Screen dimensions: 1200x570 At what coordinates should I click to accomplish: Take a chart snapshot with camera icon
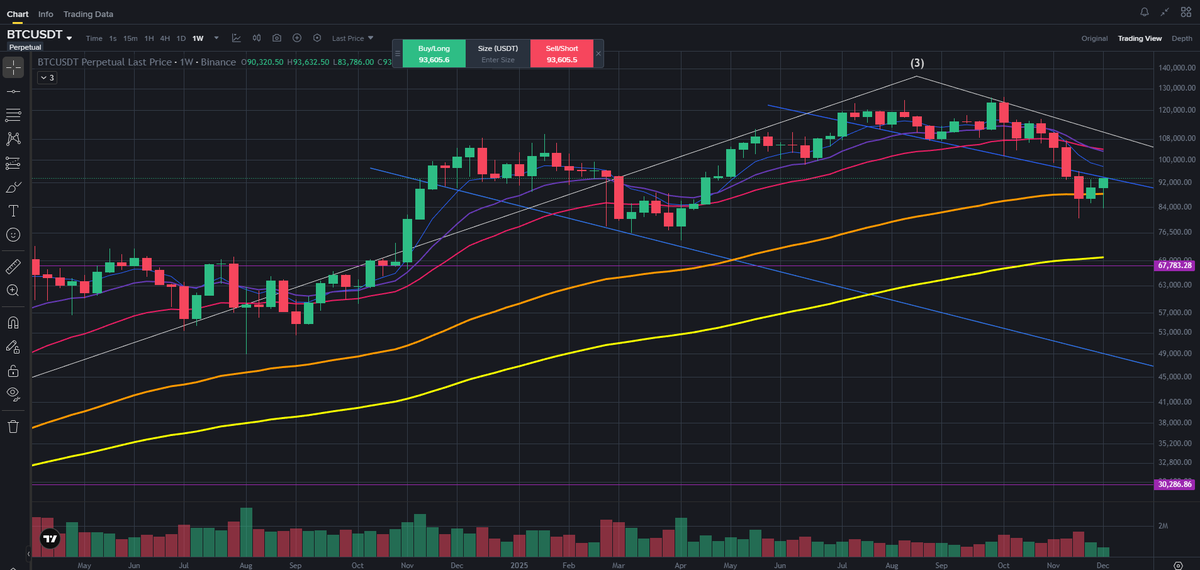[276, 38]
